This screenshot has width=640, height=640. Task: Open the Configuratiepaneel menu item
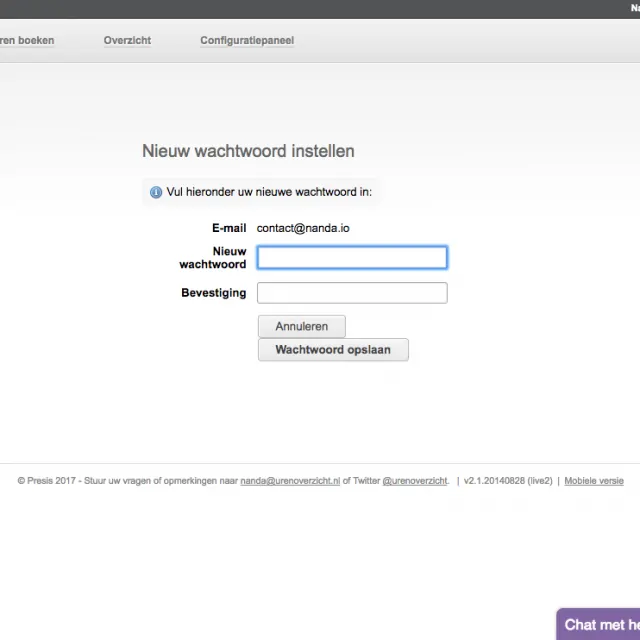[247, 40]
